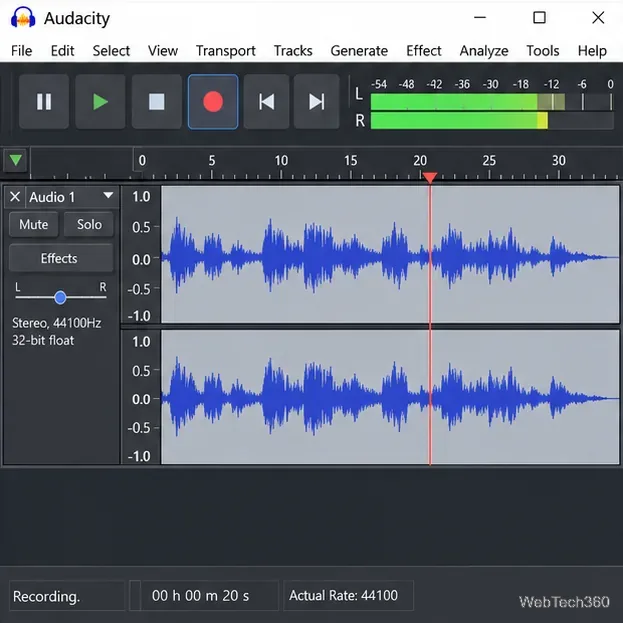
Task: Click the '32-bit float' track info text
Action: click(x=43, y=341)
